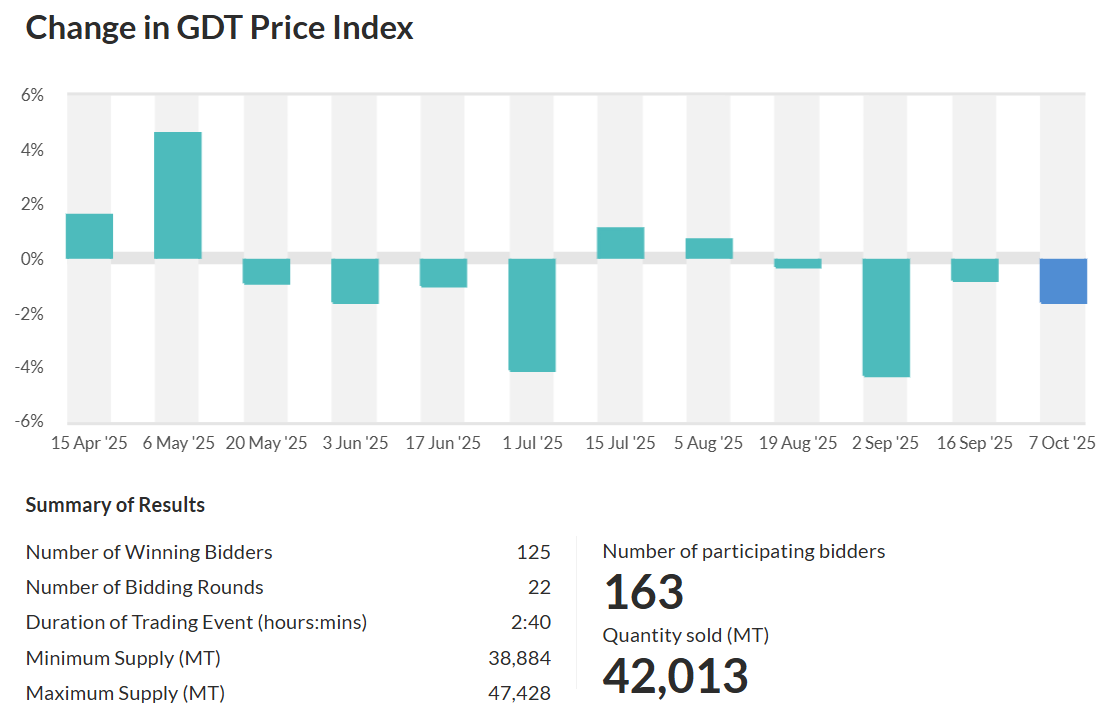
Task: Click the 19 Aug '25 small bar
Action: (798, 264)
